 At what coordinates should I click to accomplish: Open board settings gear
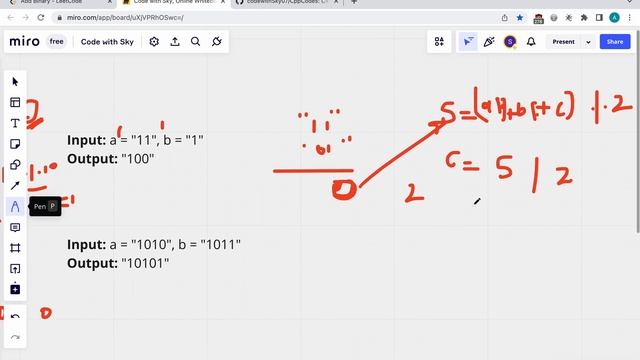click(154, 42)
